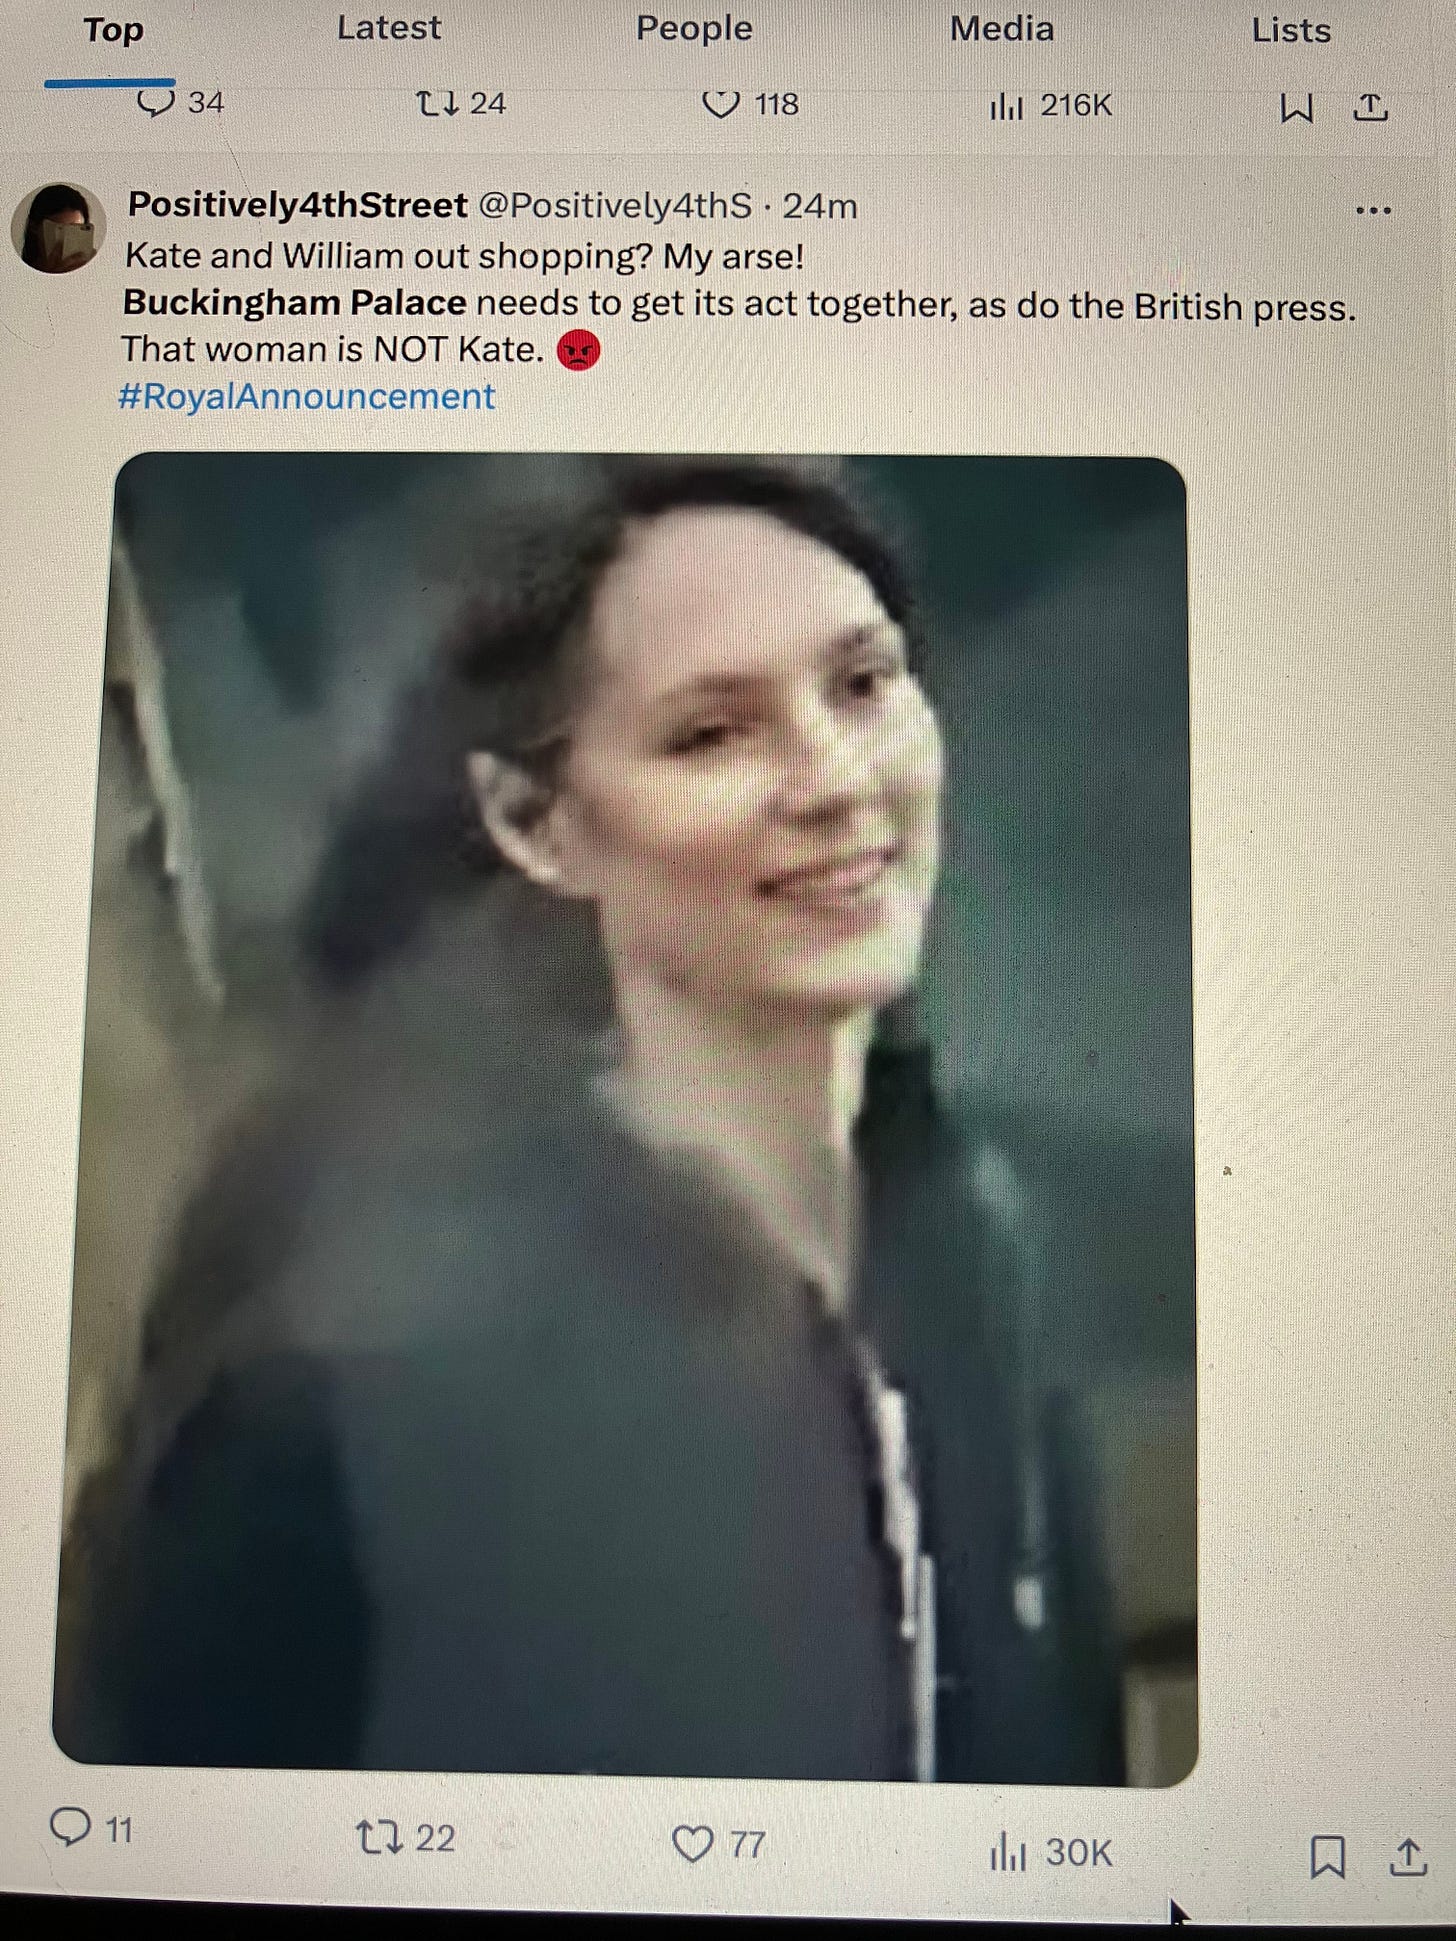Viewport: 1456px width, 1941px height.
Task: Open the People tab
Action: (x=694, y=28)
